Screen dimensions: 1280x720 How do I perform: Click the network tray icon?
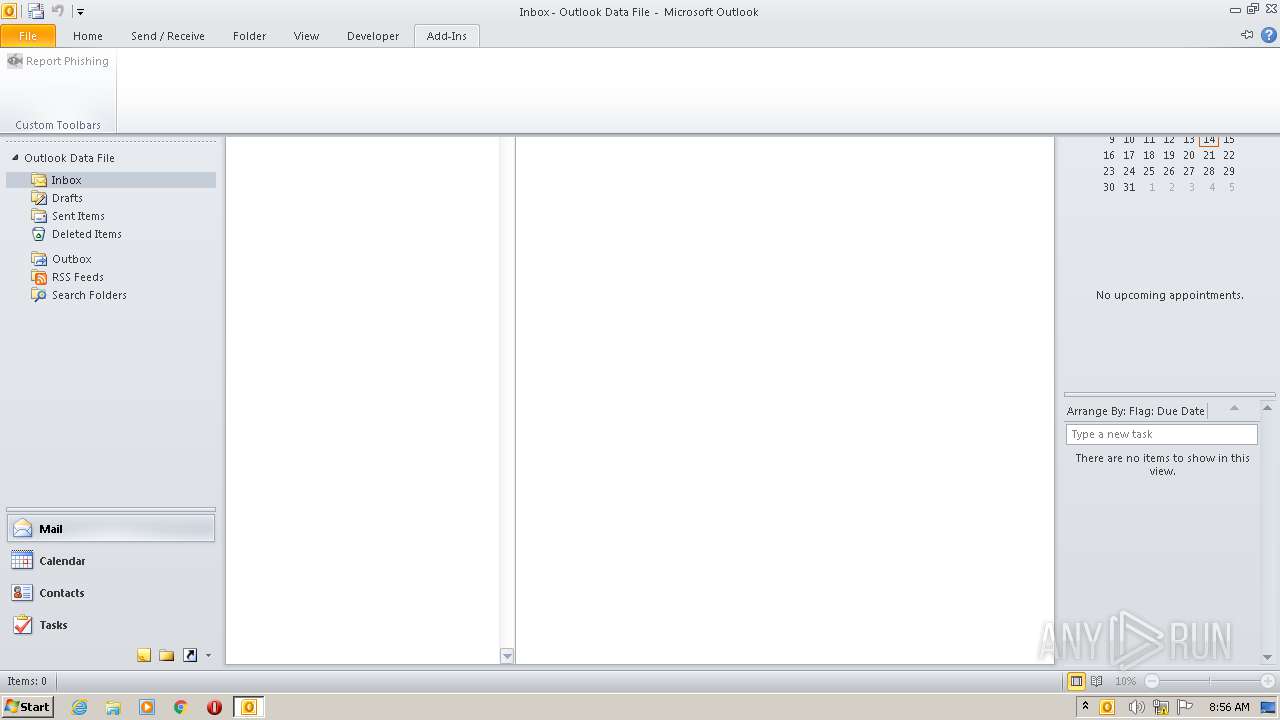[x=1161, y=707]
